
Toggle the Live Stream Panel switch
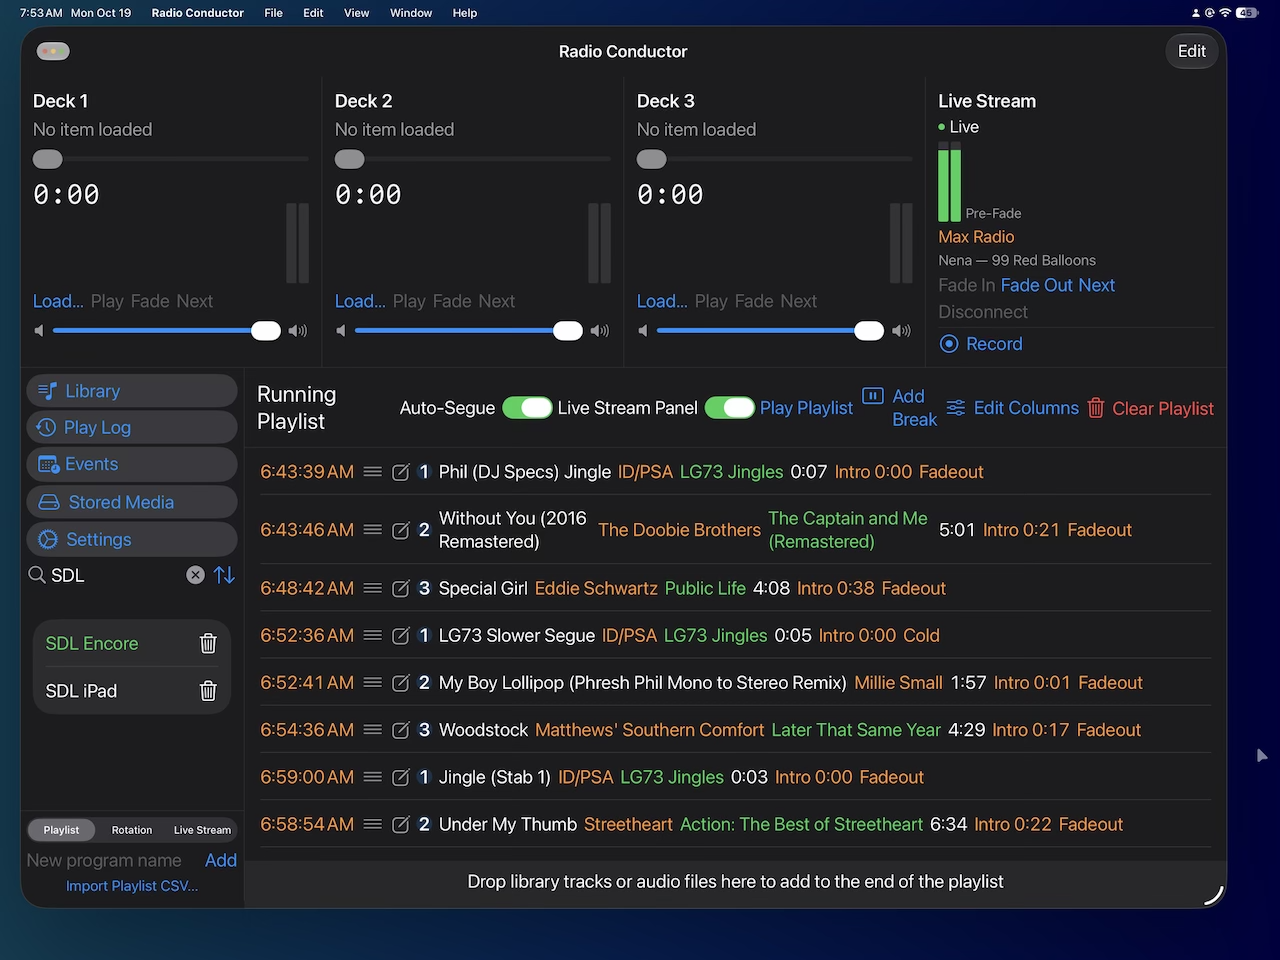(x=730, y=408)
